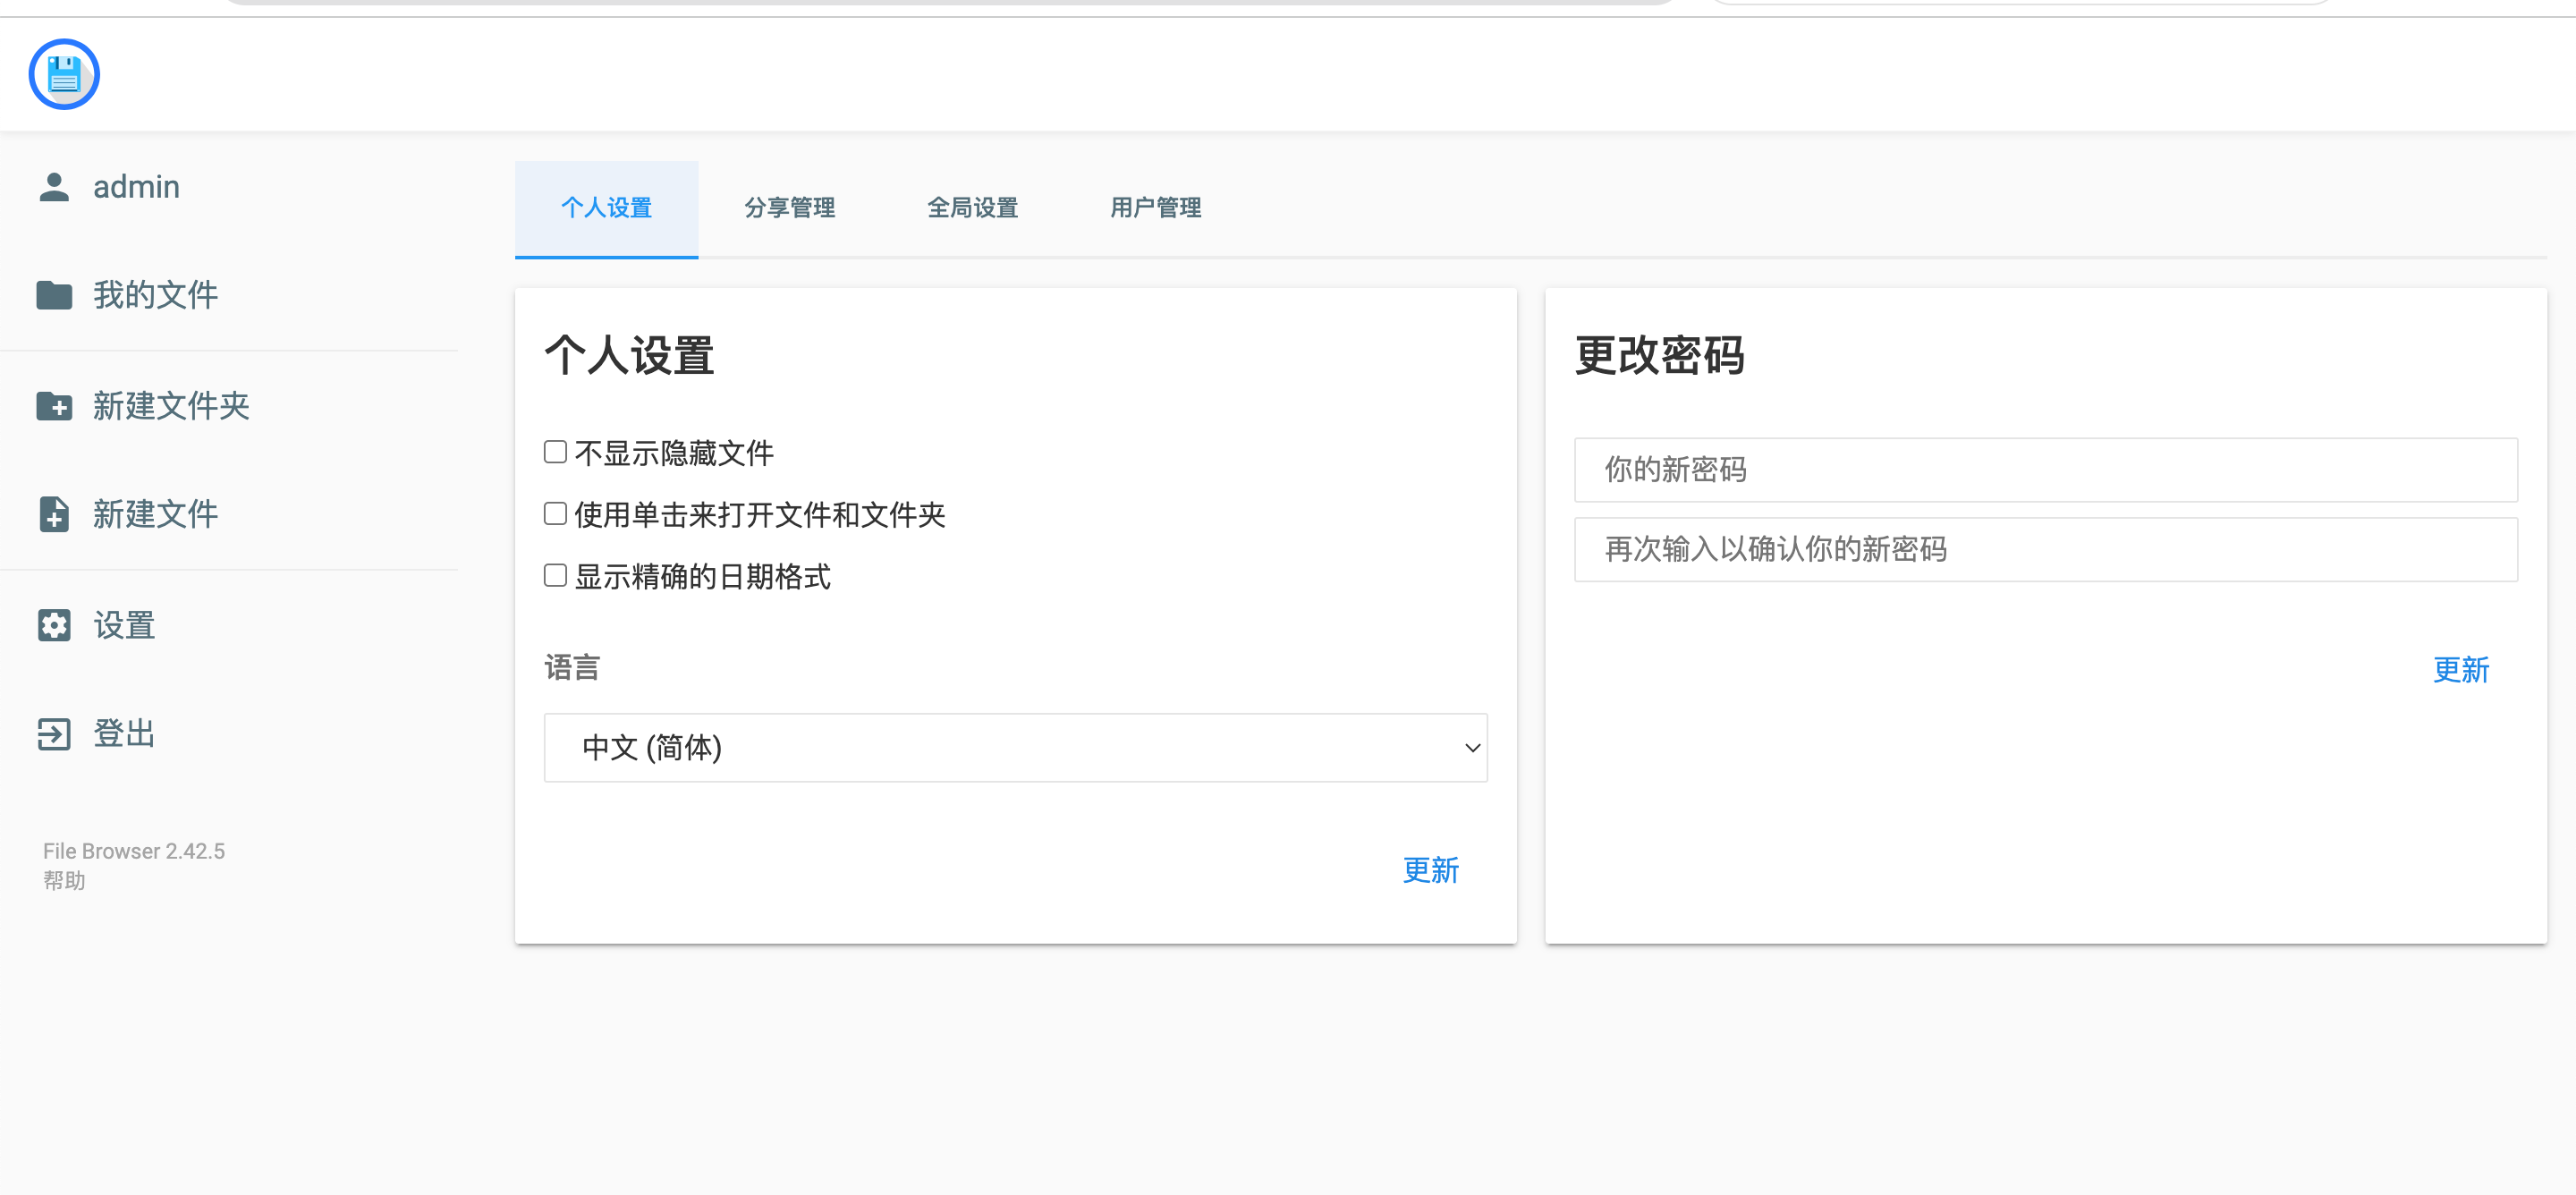The height and width of the screenshot is (1195, 2576).
Task: Click the 新建文件夹 folder-plus icon
Action: tap(54, 406)
